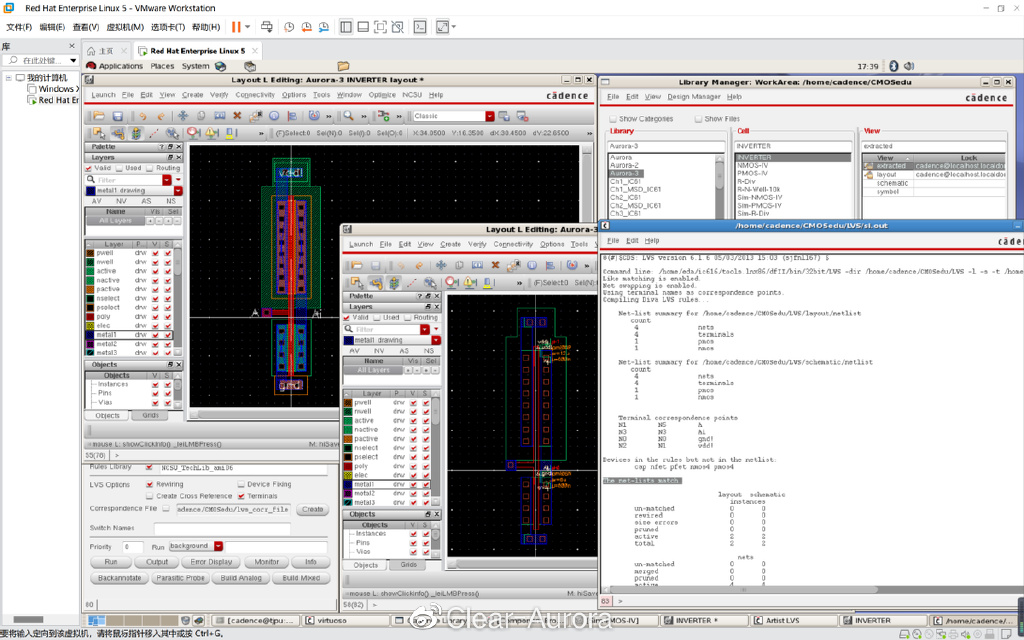Click the Open folder icon in Virtuoso toolbar
Viewport: 1024px width, 640px height.
100,116
